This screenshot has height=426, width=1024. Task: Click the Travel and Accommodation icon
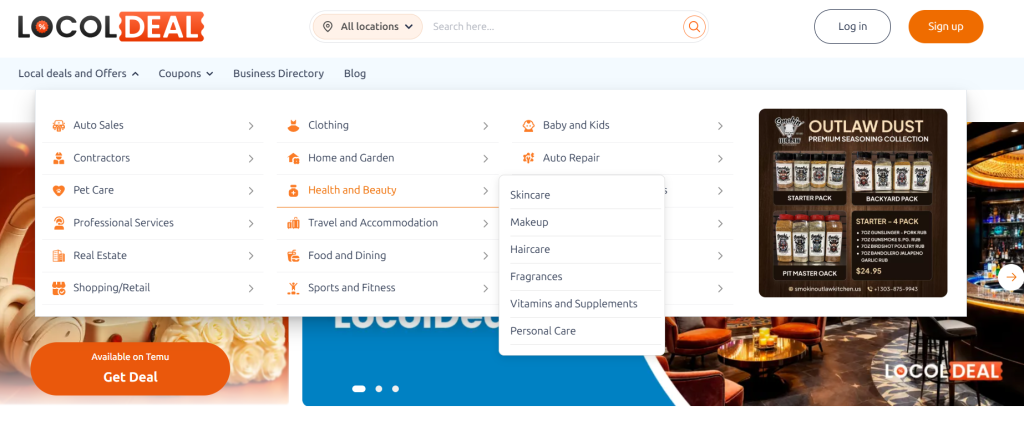click(293, 223)
